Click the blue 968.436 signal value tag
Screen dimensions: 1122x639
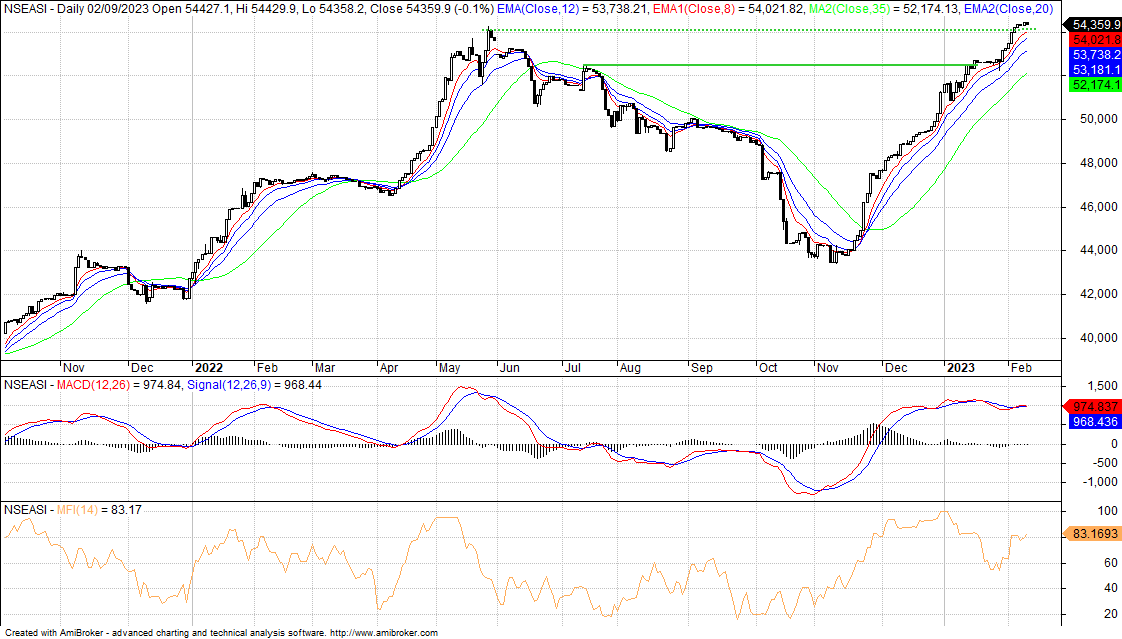(x=1095, y=422)
